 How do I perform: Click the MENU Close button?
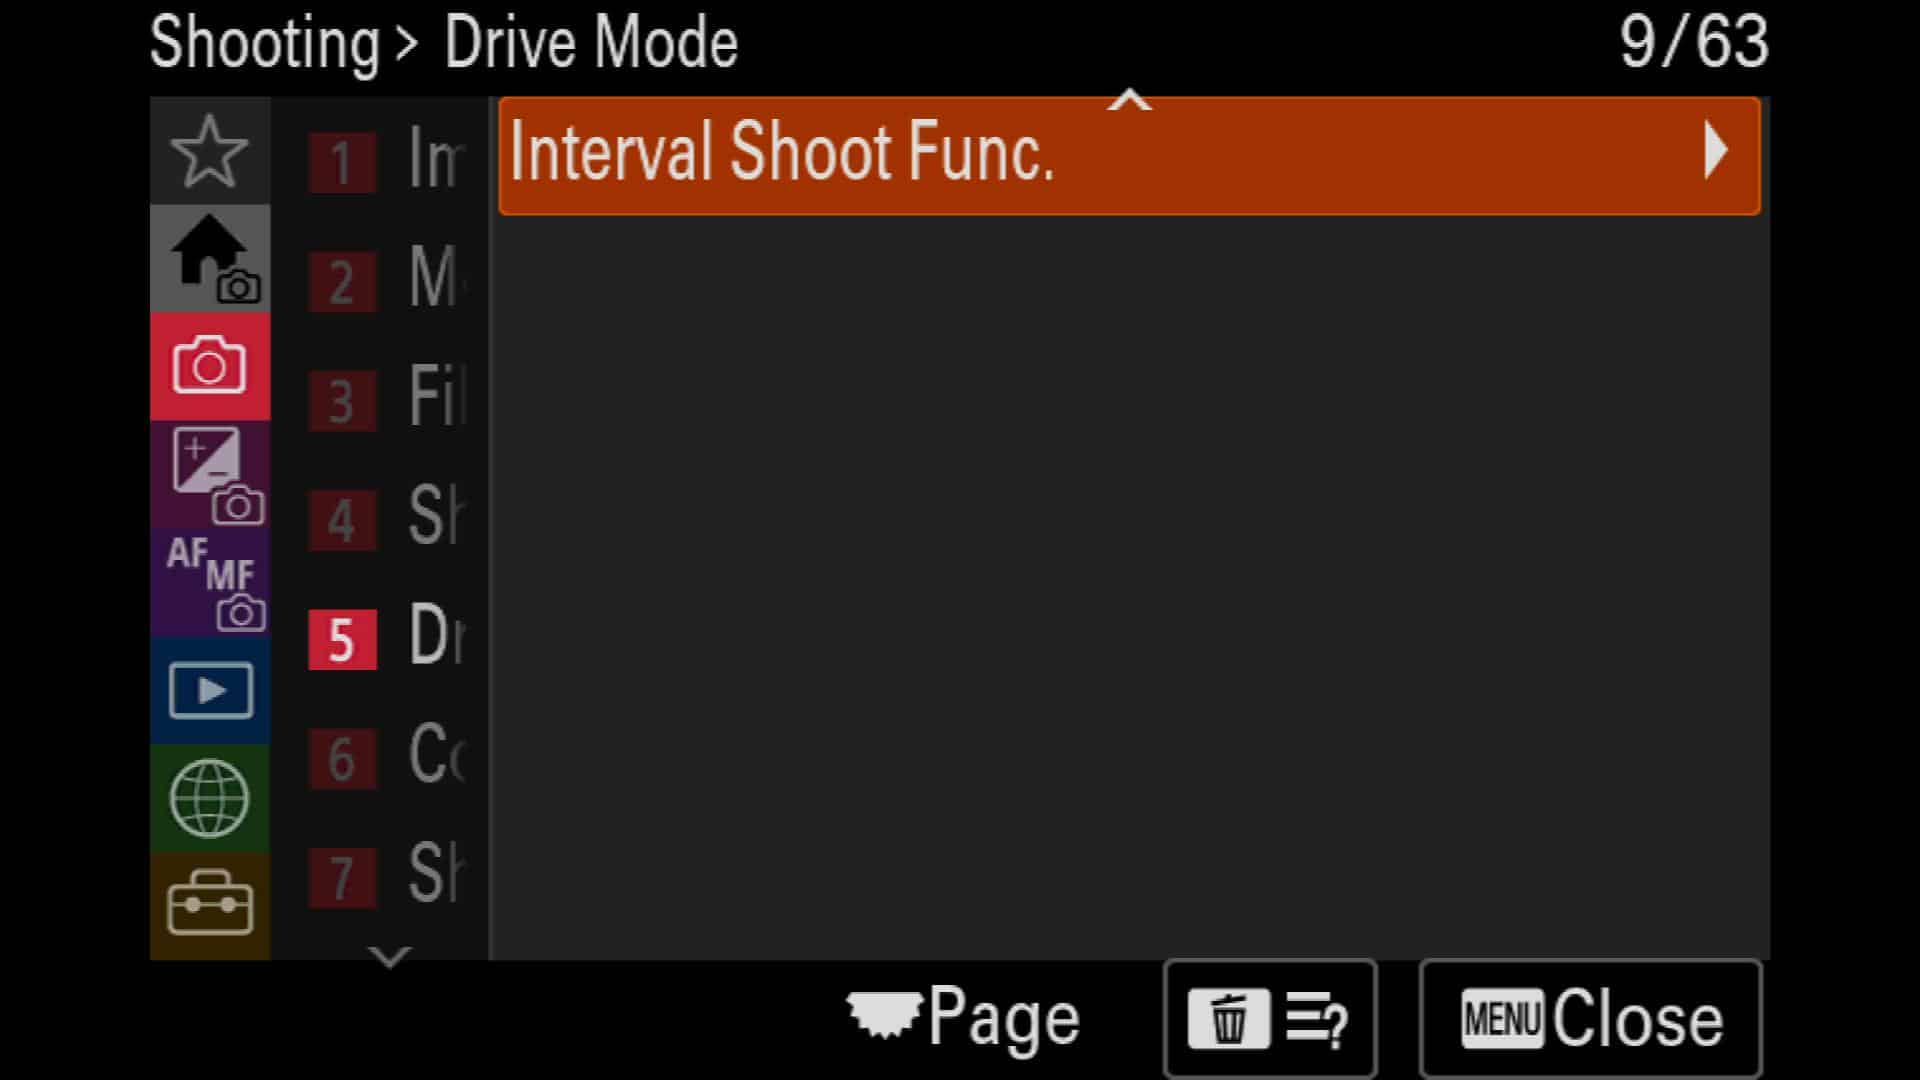point(1590,1019)
